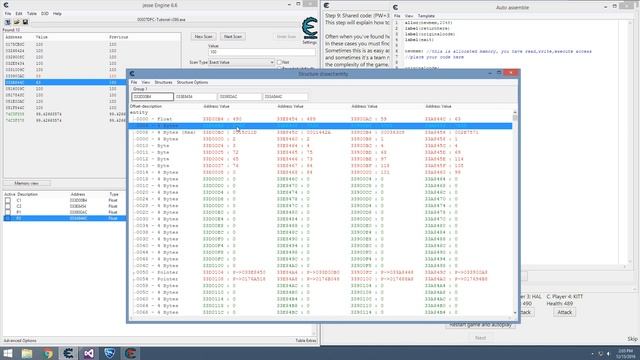
Task: Open Edit menu in main engine window
Action: (19, 13)
